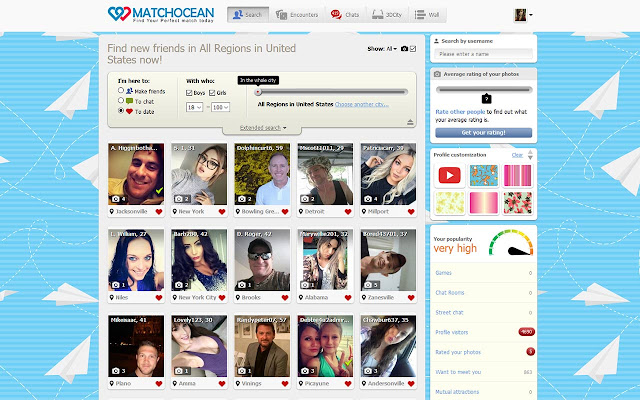
Task: Click the camera photo count on Zanesville card
Action: [371, 284]
